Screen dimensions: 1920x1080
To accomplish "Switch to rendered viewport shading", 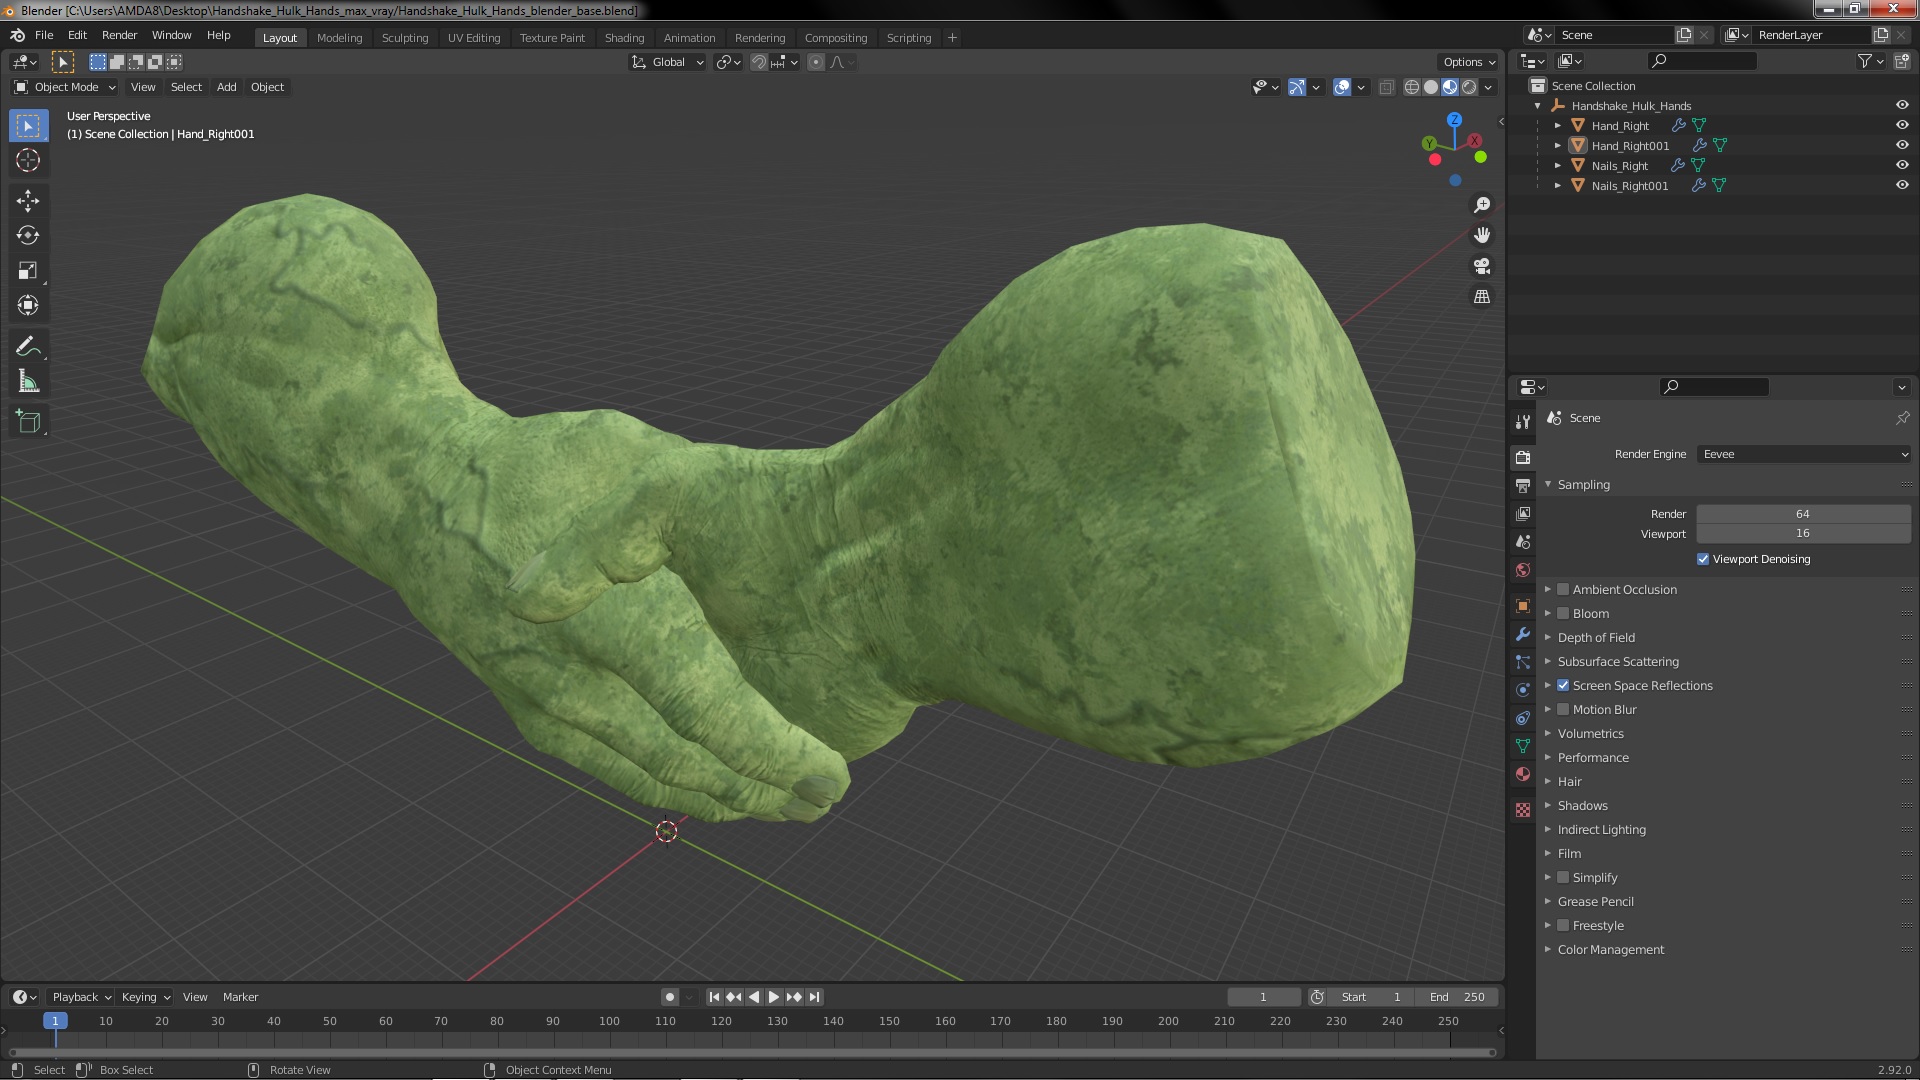I will point(1469,87).
